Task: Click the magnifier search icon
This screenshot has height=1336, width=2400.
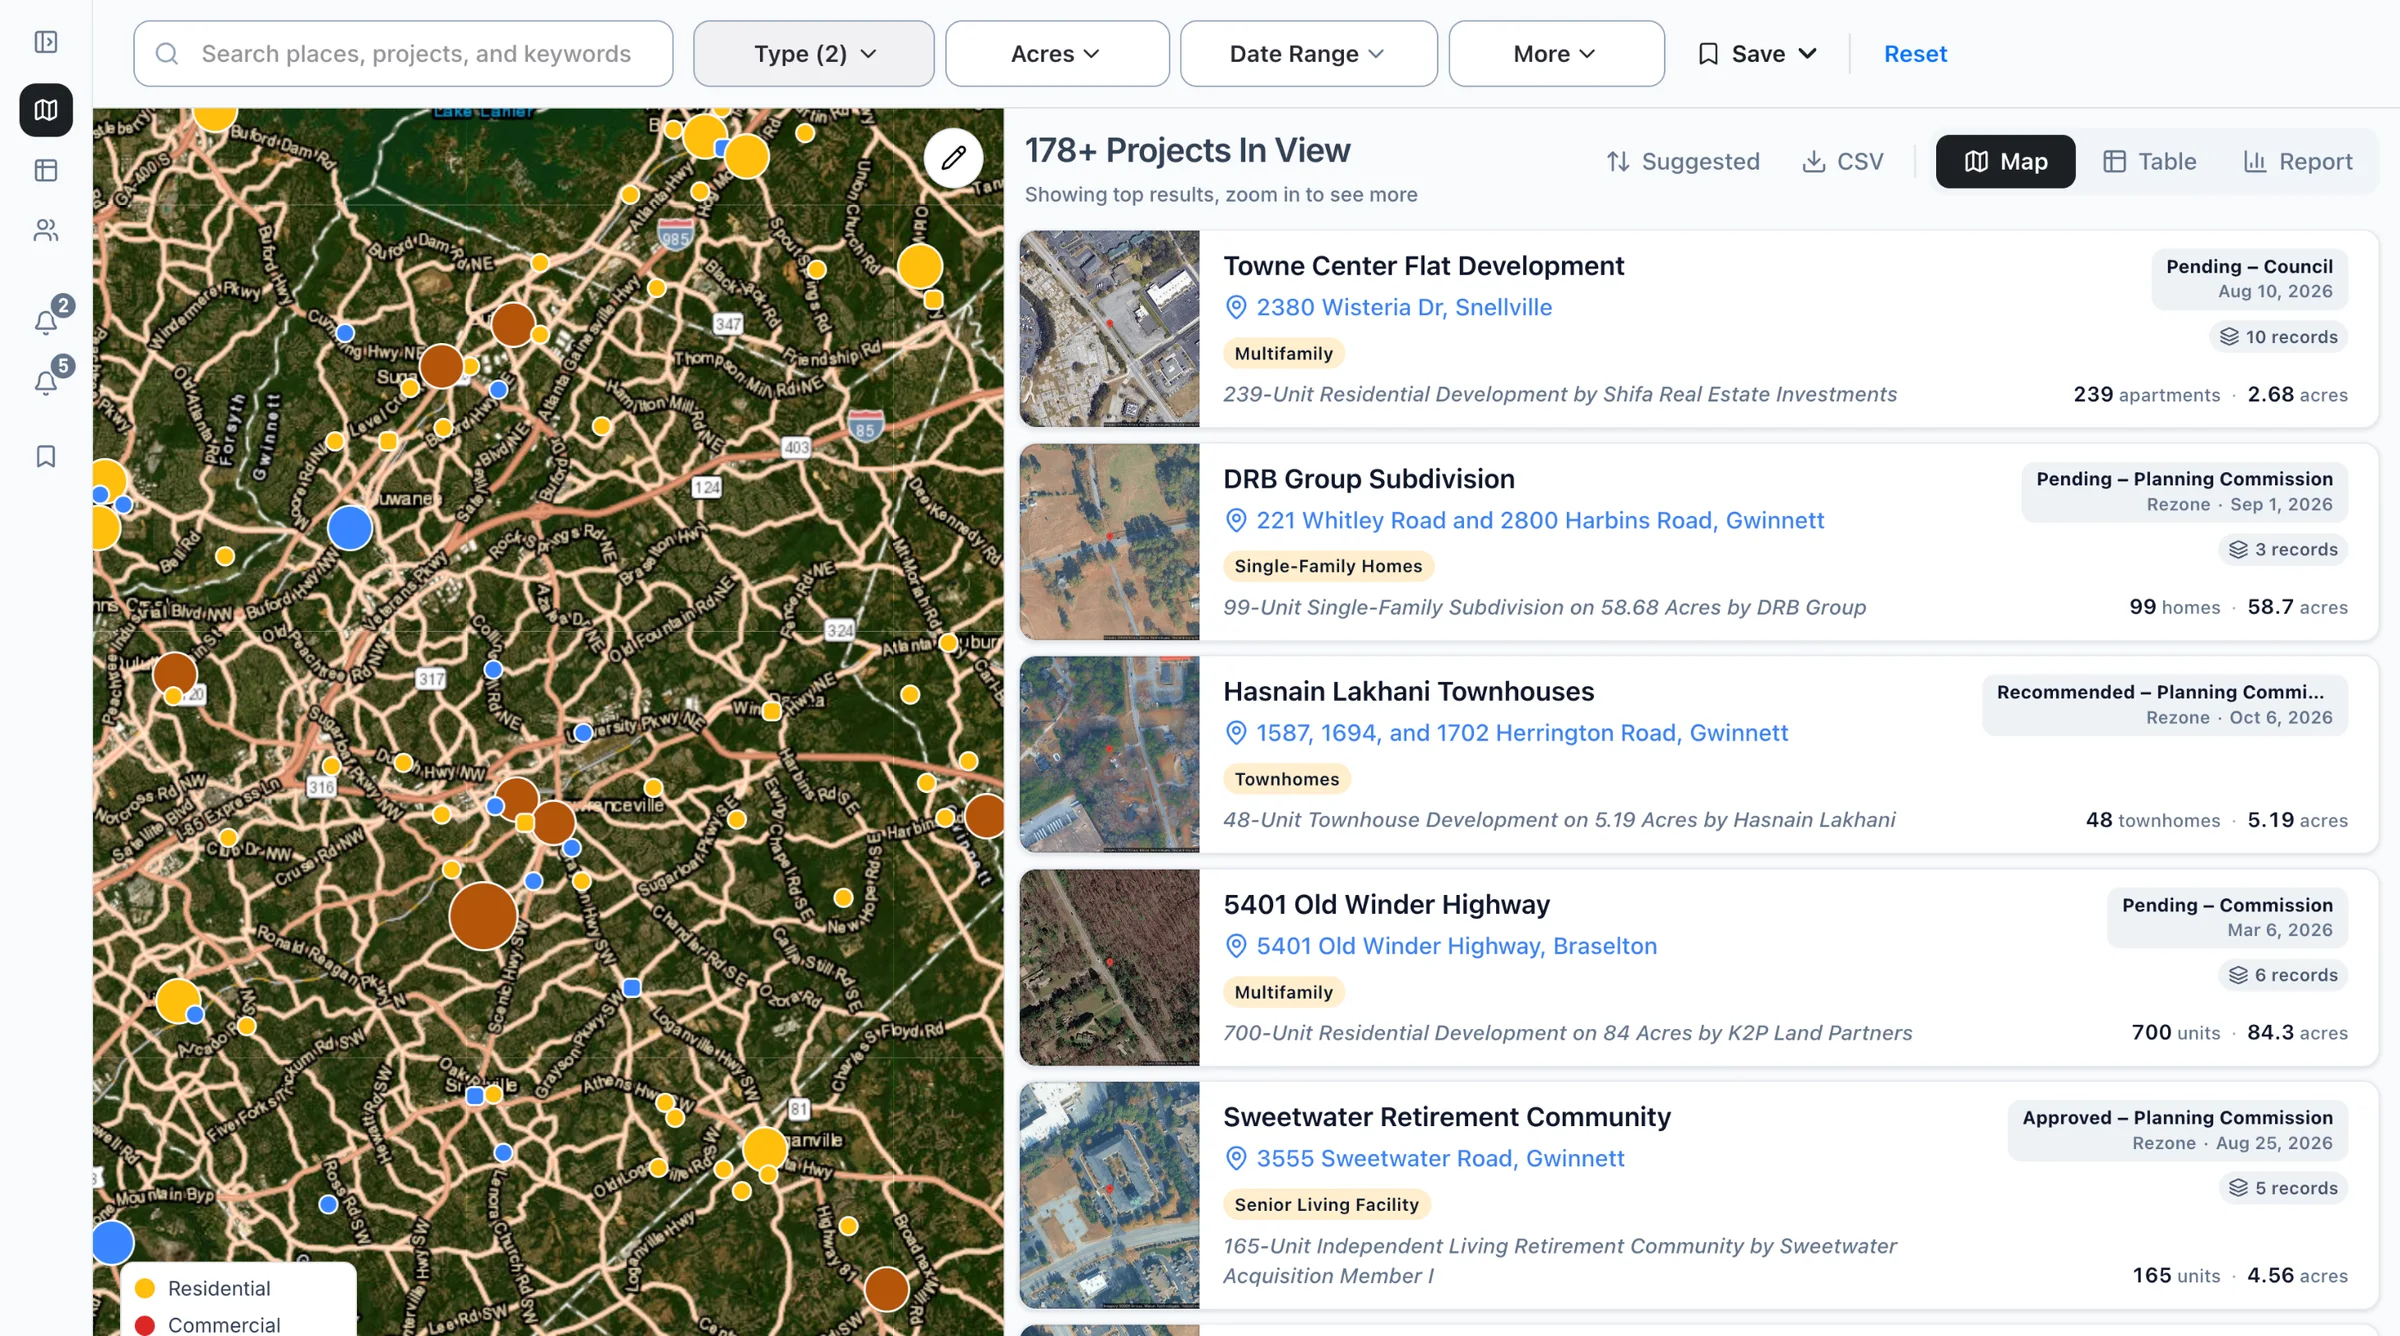Action: tap(167, 54)
